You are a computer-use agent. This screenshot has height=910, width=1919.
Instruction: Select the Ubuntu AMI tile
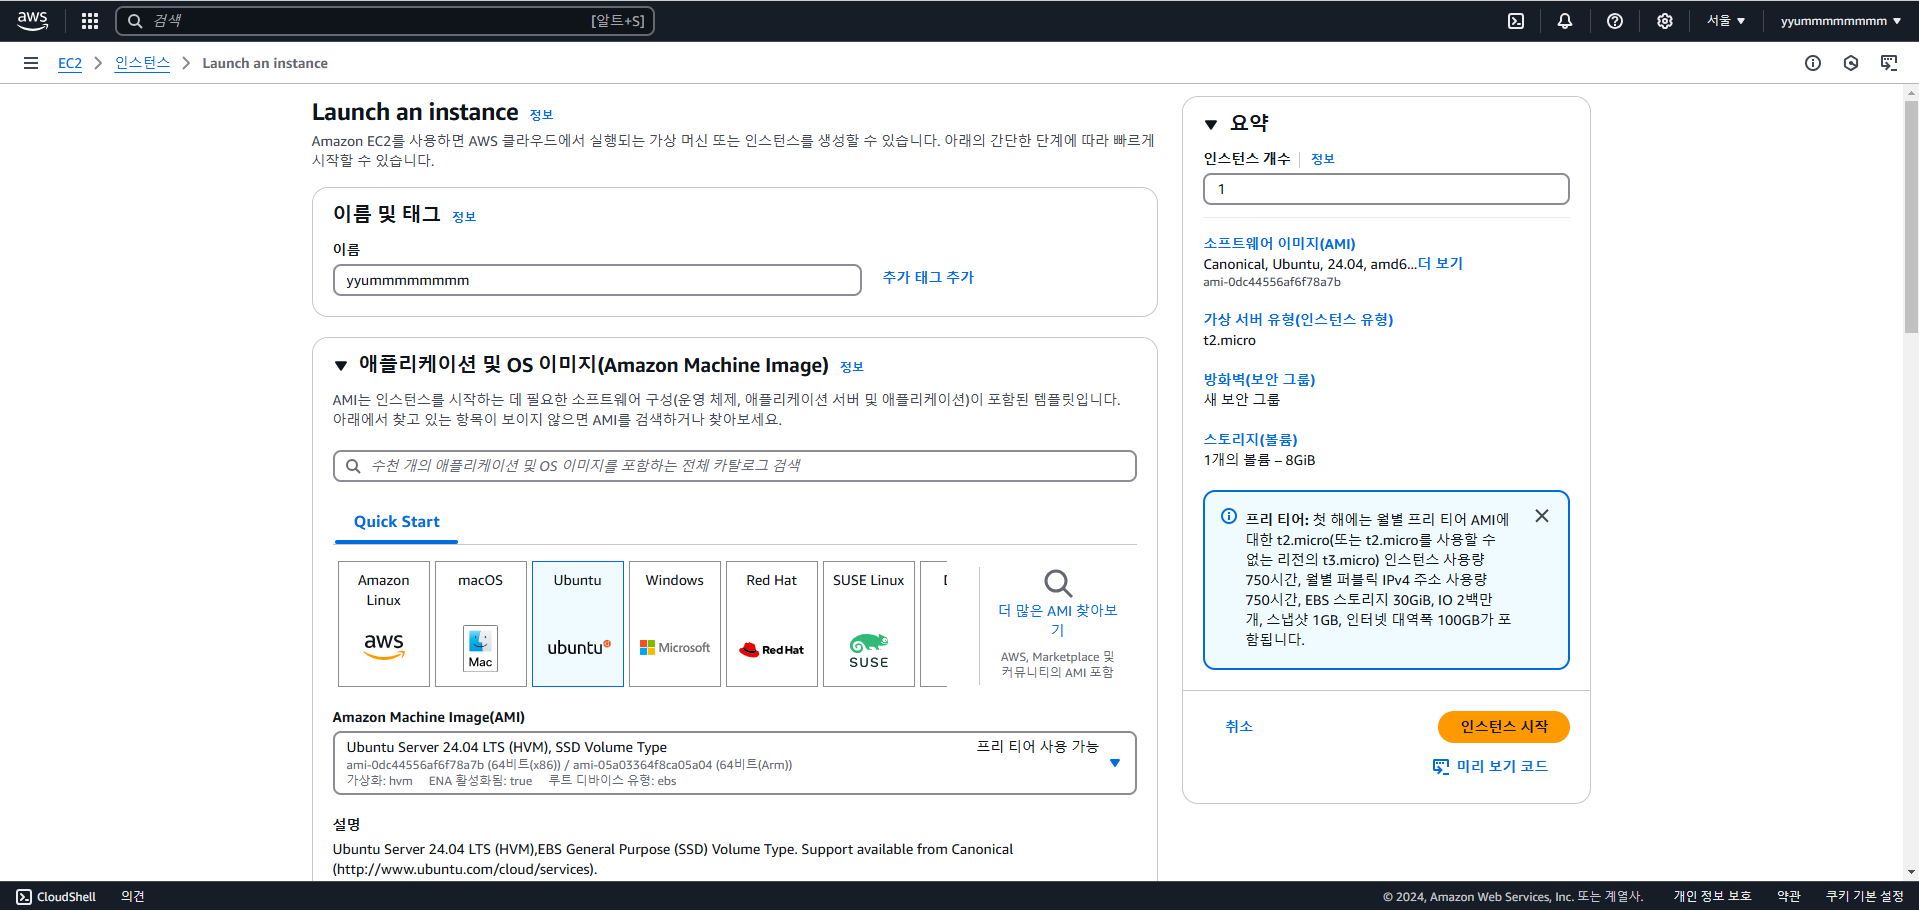pyautogui.click(x=578, y=624)
